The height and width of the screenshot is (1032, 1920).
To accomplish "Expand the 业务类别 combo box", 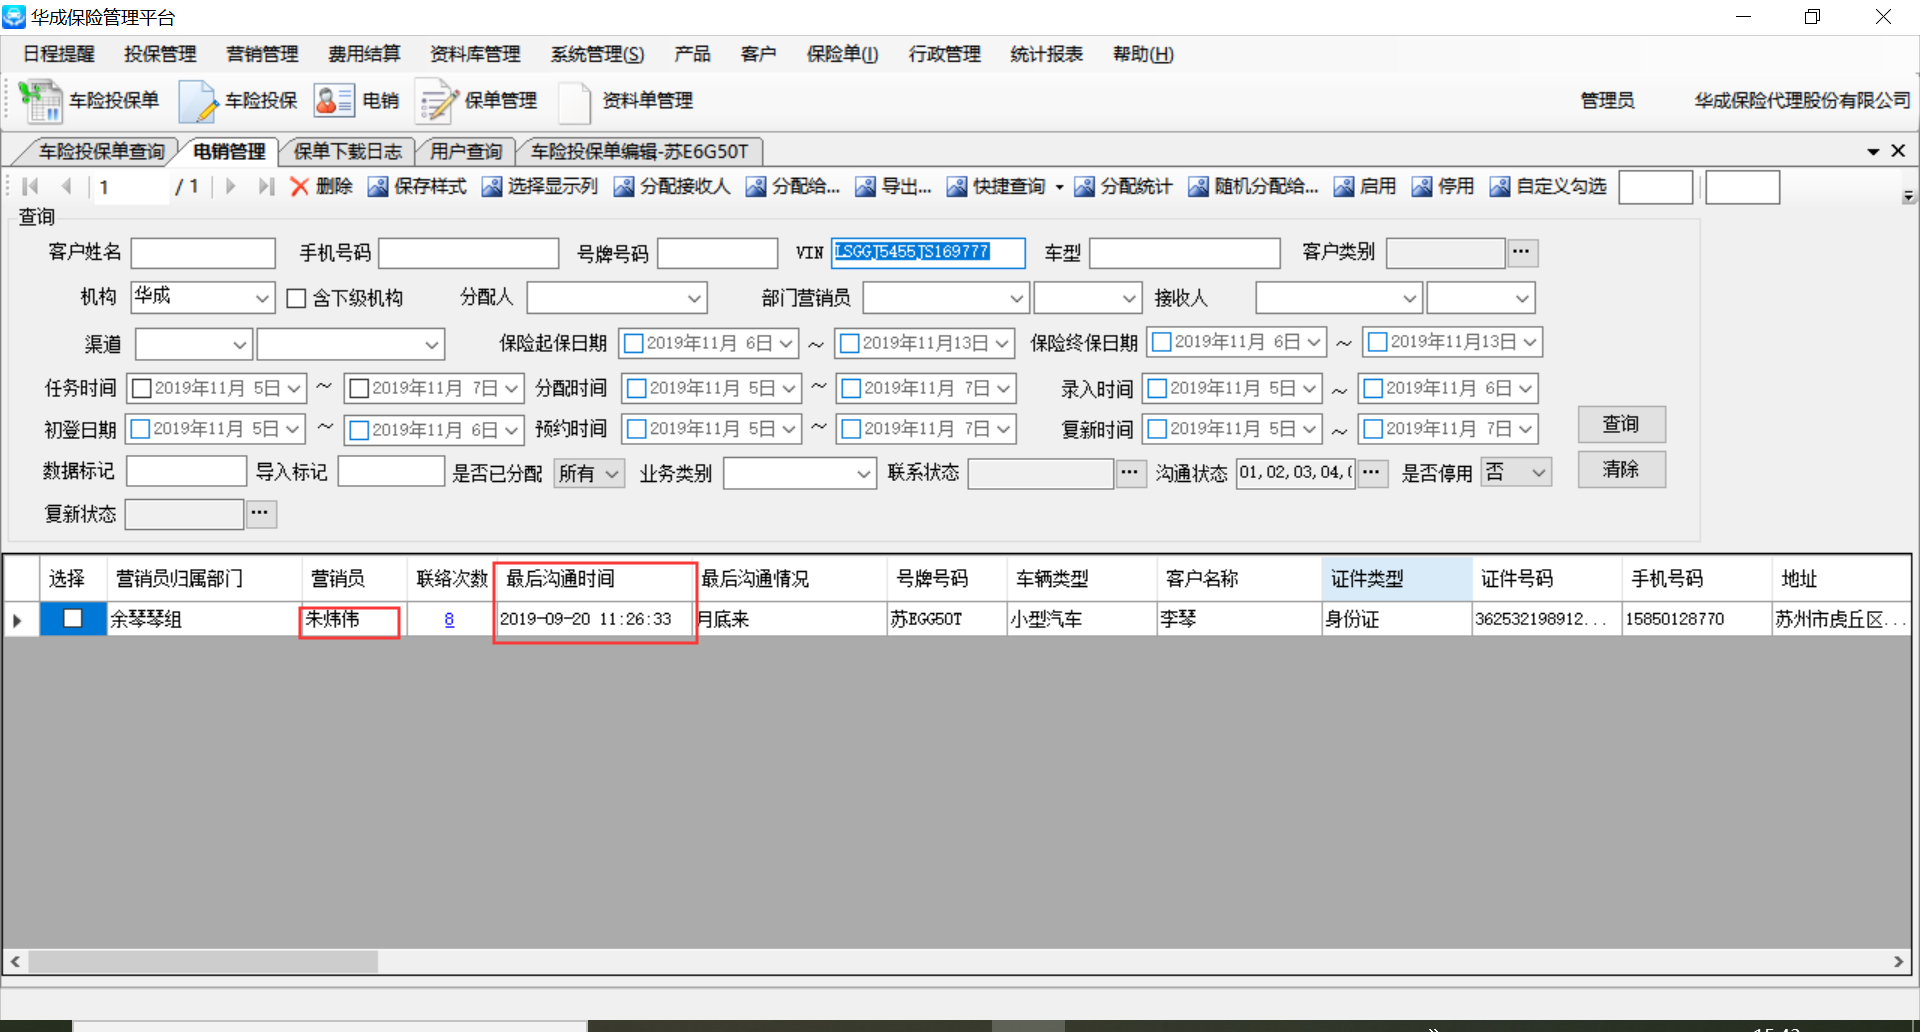I will click(x=864, y=473).
